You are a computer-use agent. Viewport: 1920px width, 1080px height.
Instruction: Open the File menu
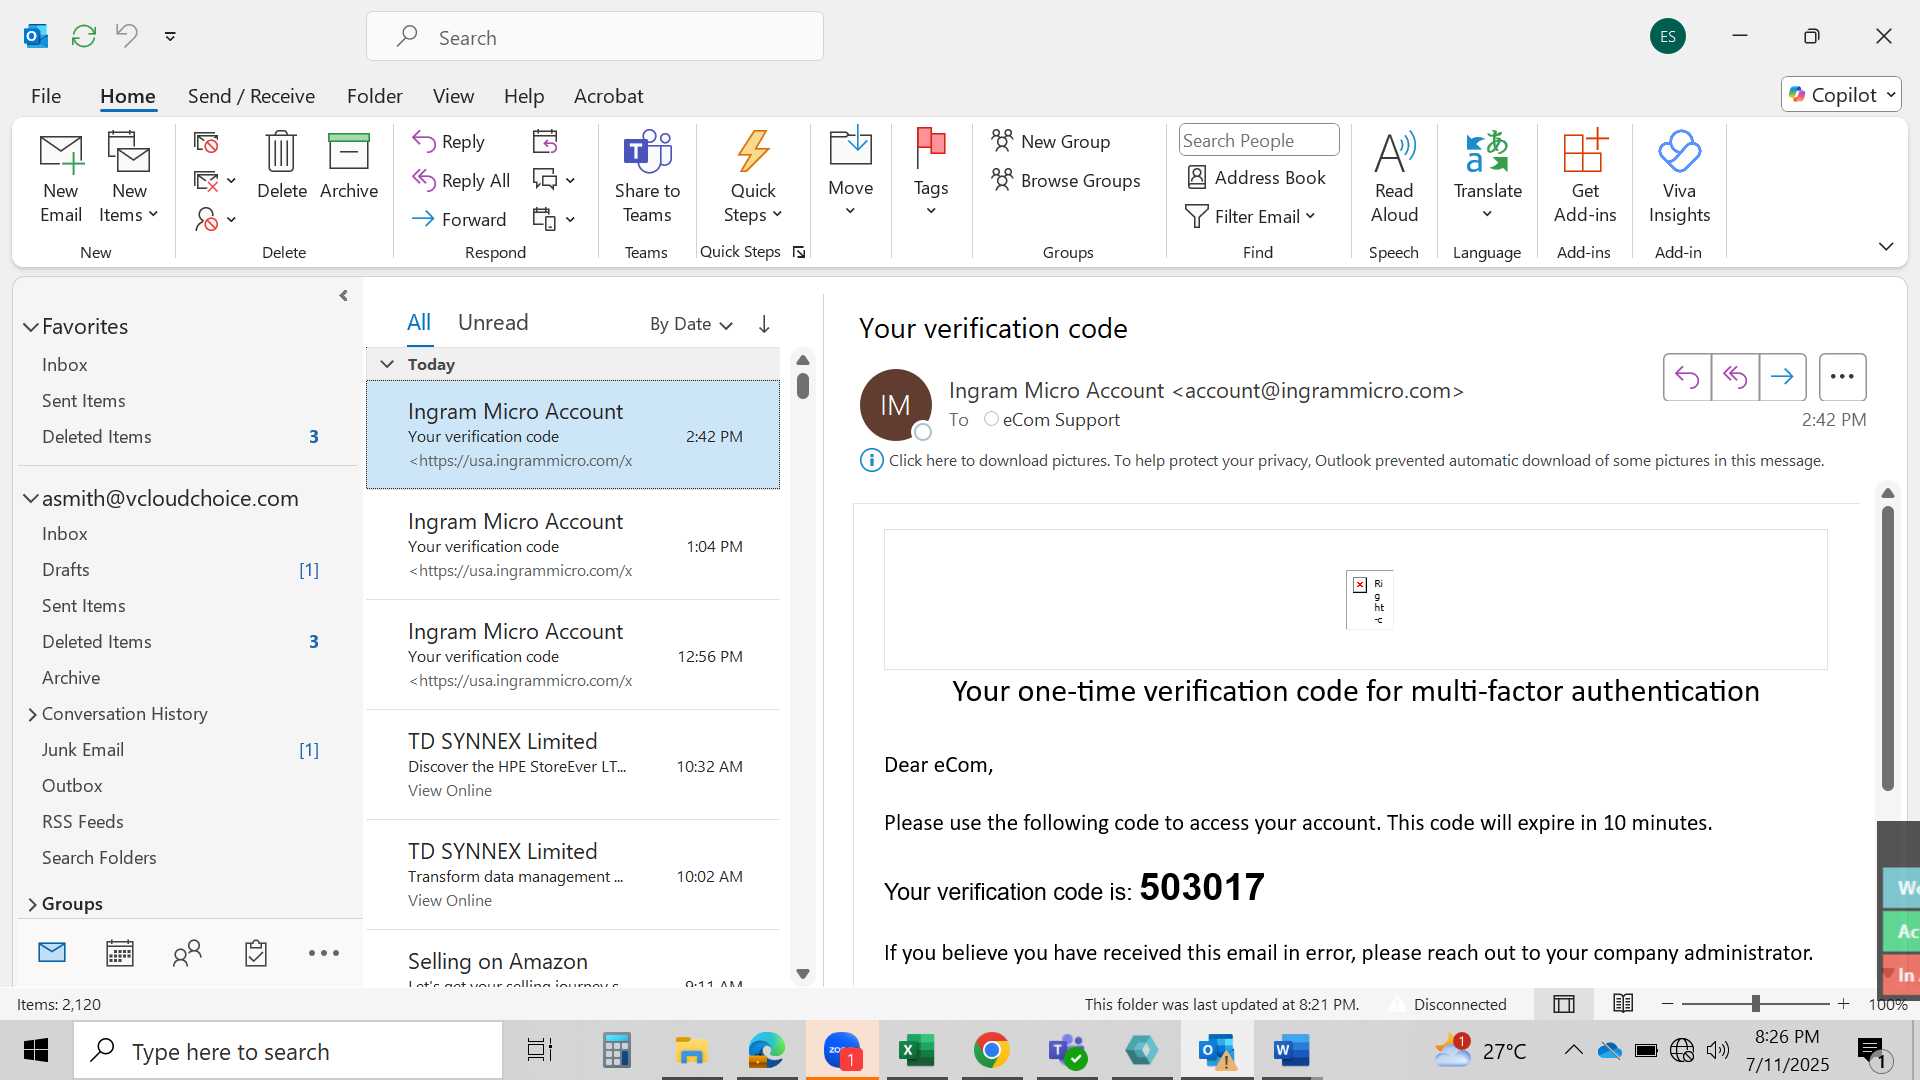pos(46,96)
